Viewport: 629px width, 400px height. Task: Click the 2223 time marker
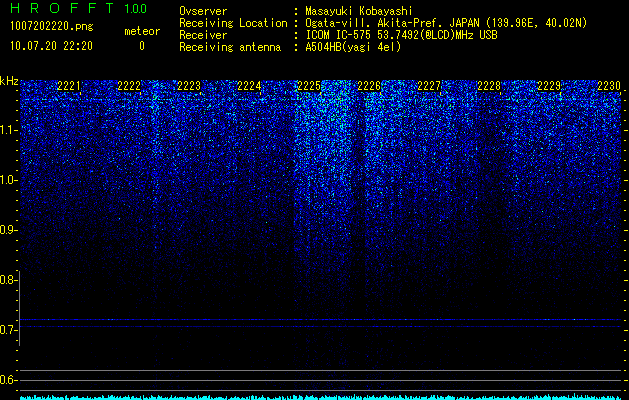pyautogui.click(x=189, y=86)
